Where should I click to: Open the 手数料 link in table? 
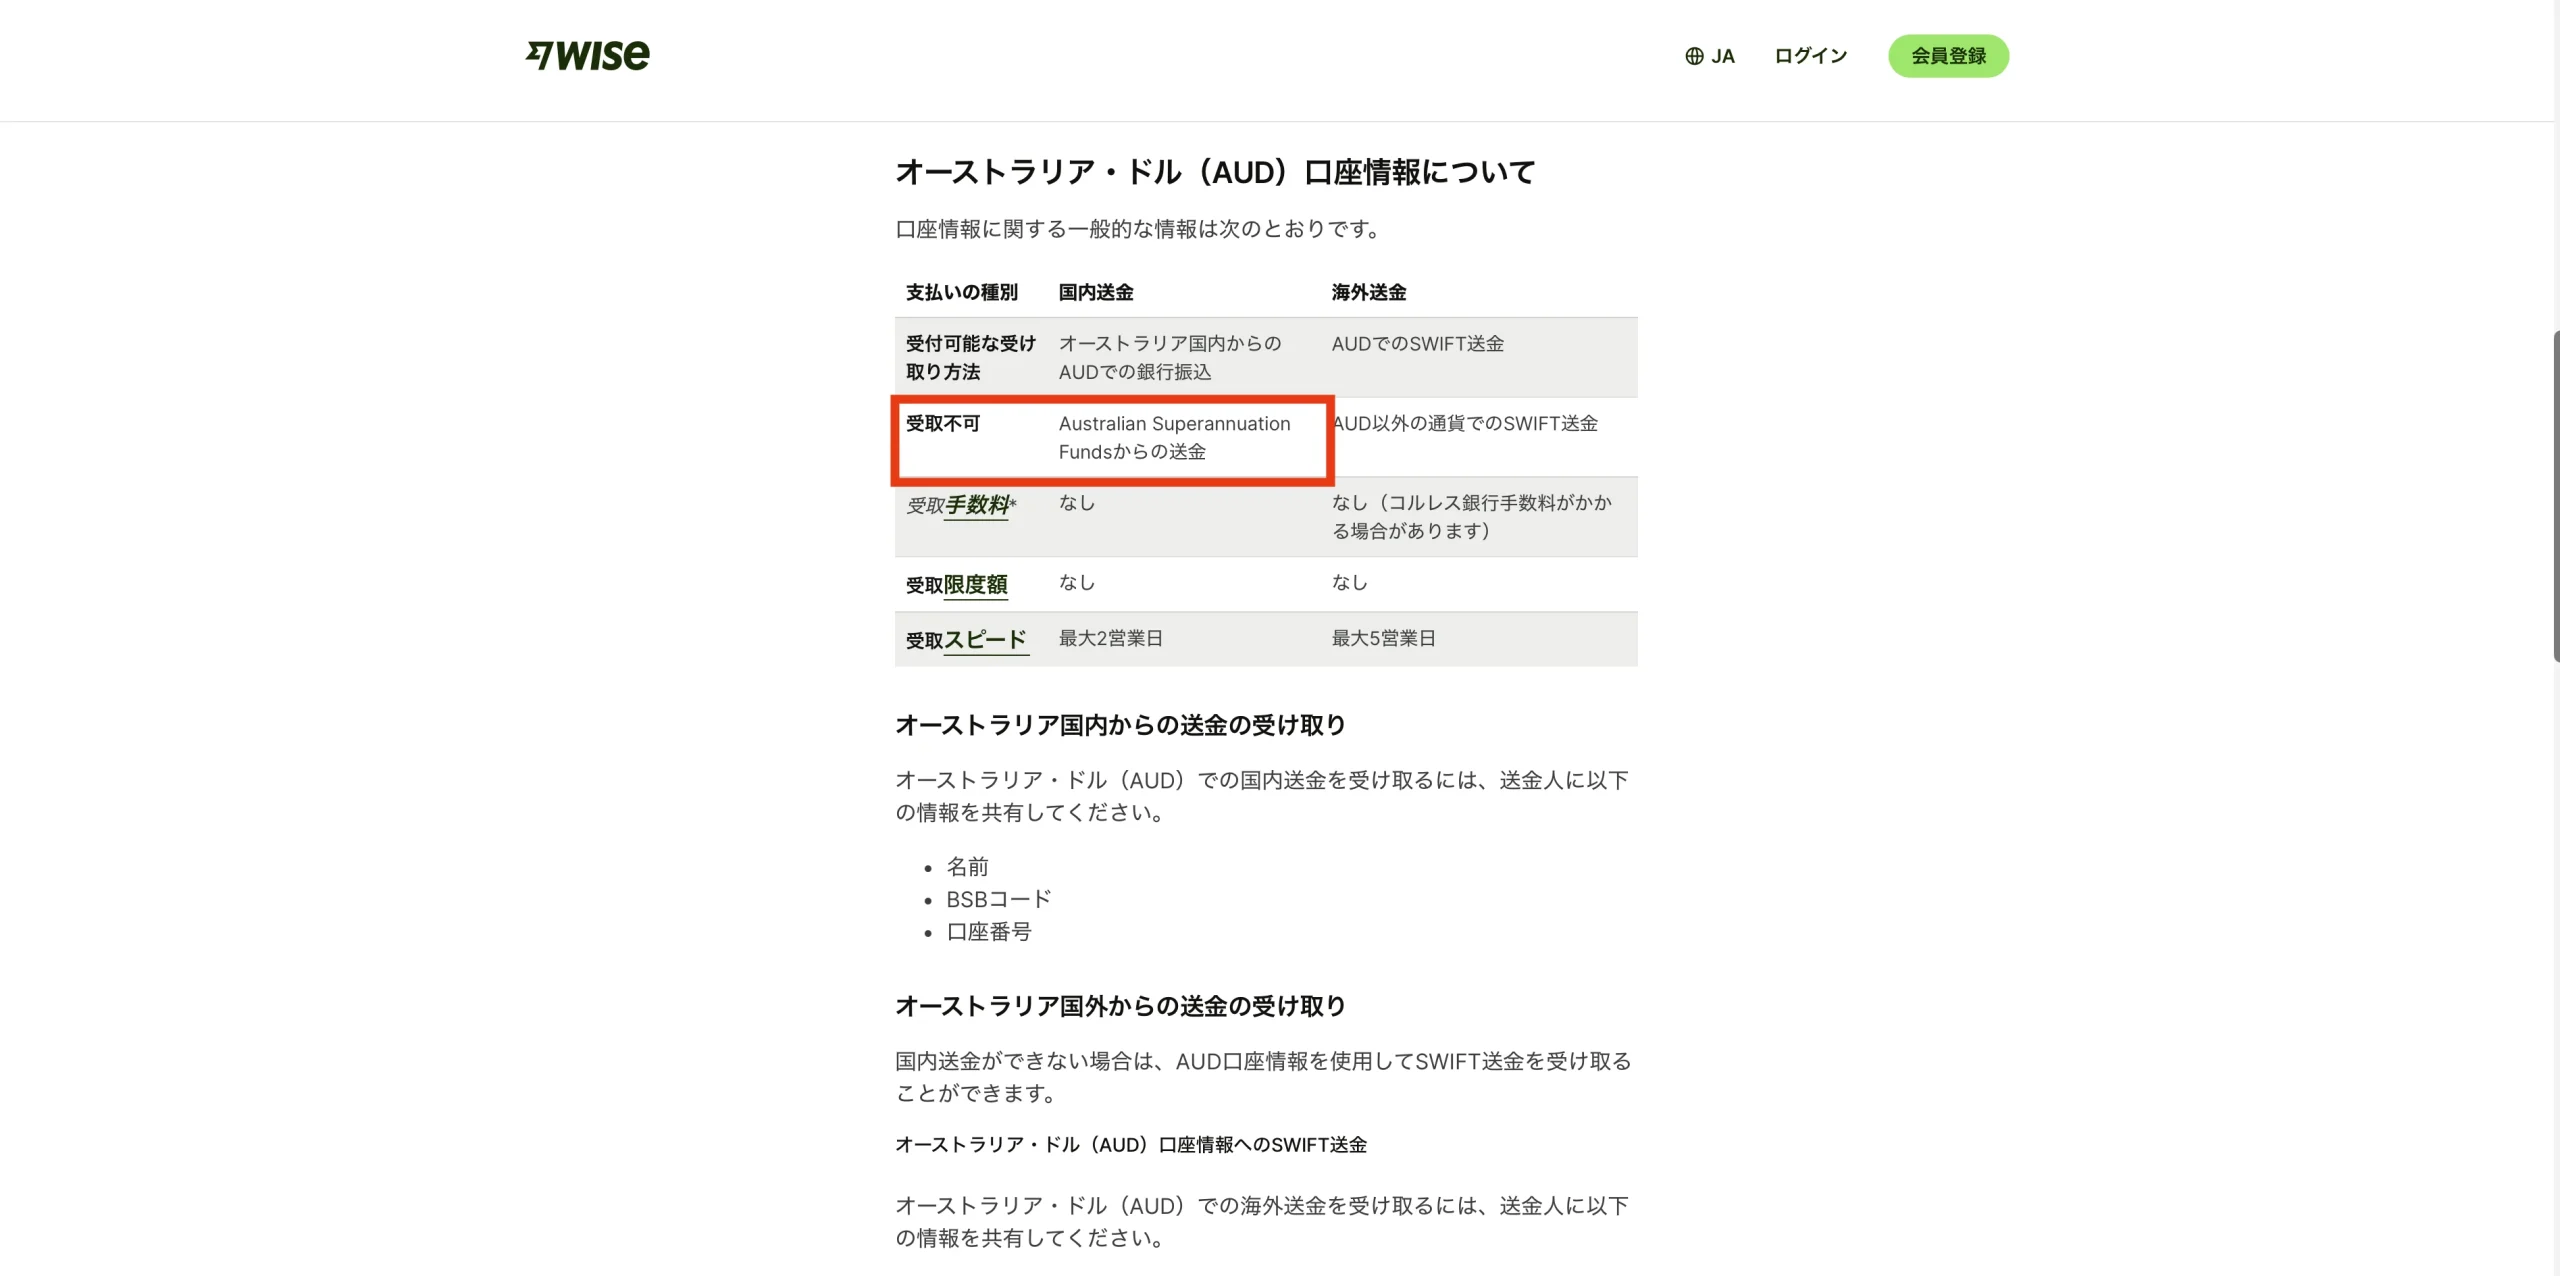[977, 505]
